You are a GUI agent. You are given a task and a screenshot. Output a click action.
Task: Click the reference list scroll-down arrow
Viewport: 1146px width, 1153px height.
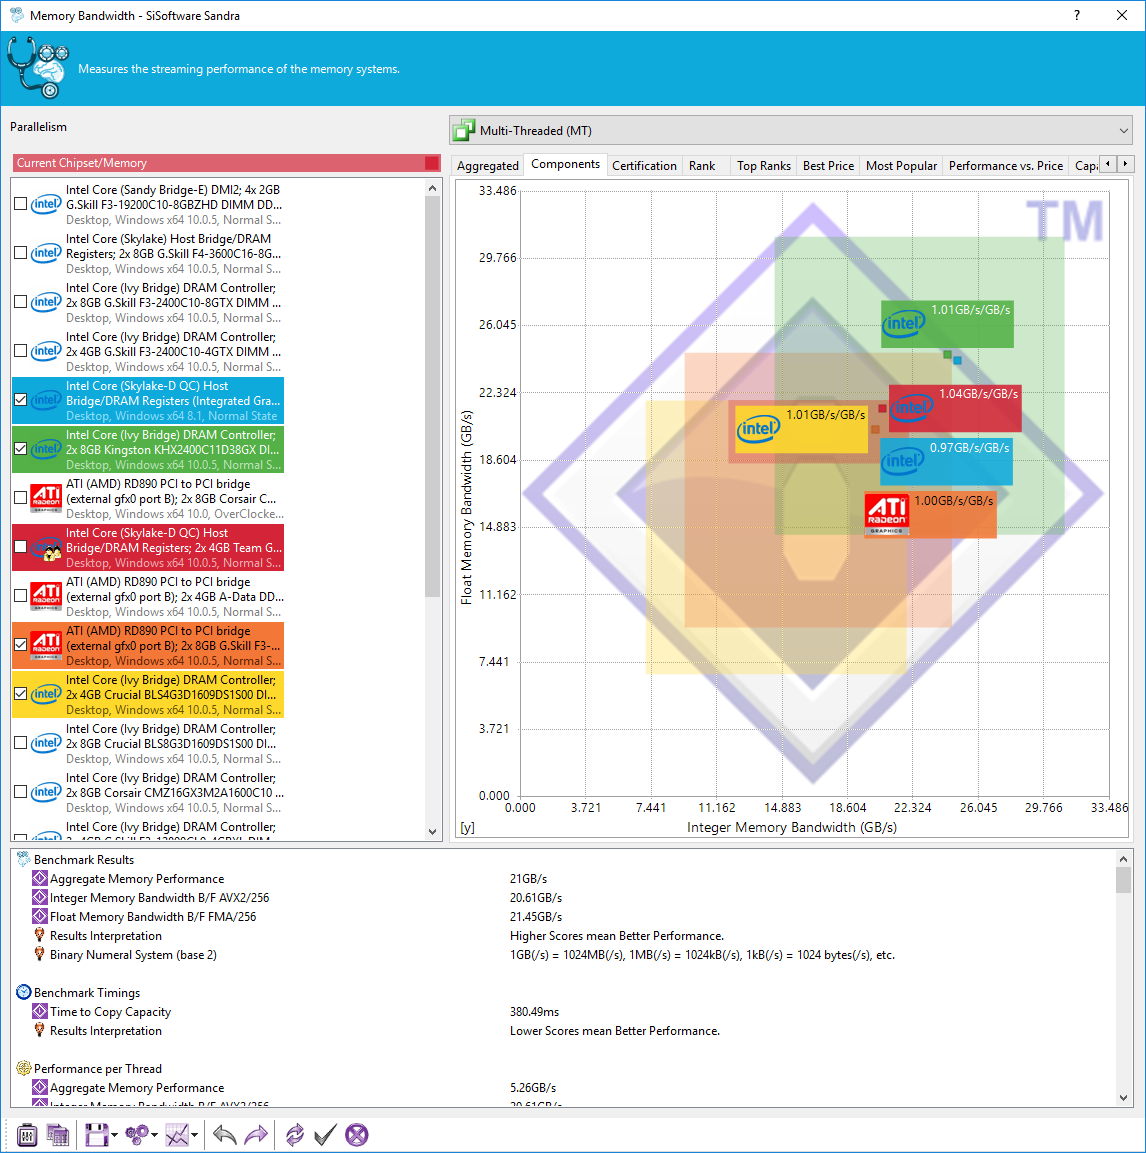tap(433, 832)
